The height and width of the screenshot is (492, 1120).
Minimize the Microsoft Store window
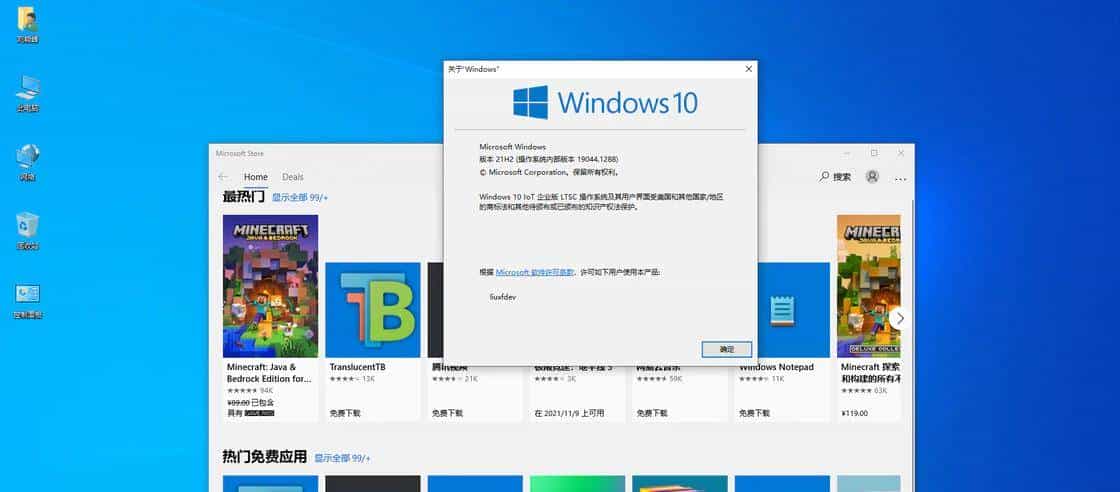(847, 153)
